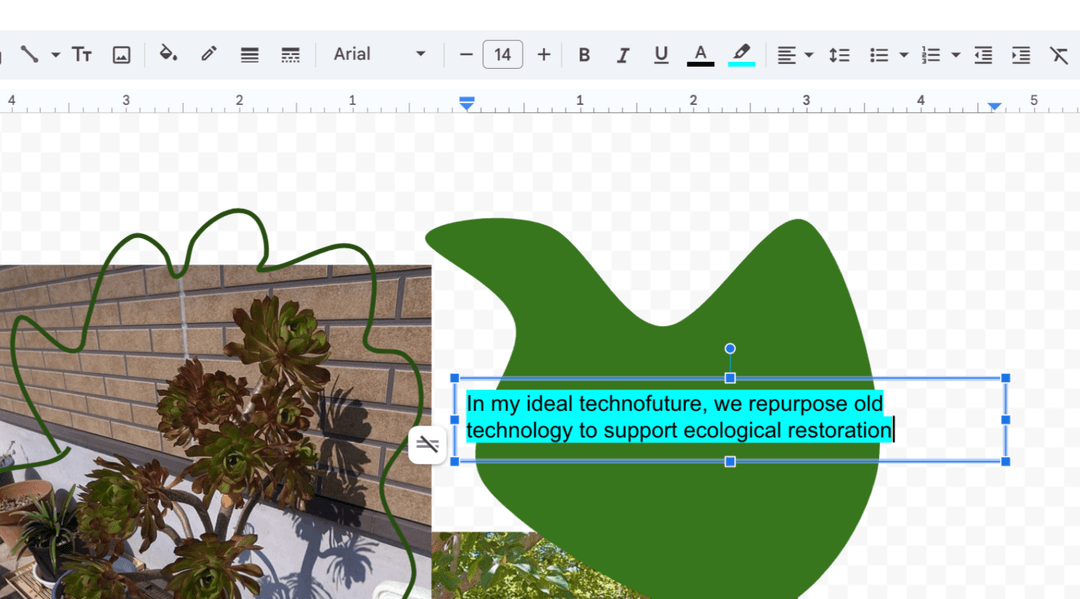Viewport: 1080px width, 599px height.
Task: Toggle underline formatting
Action: 660,55
